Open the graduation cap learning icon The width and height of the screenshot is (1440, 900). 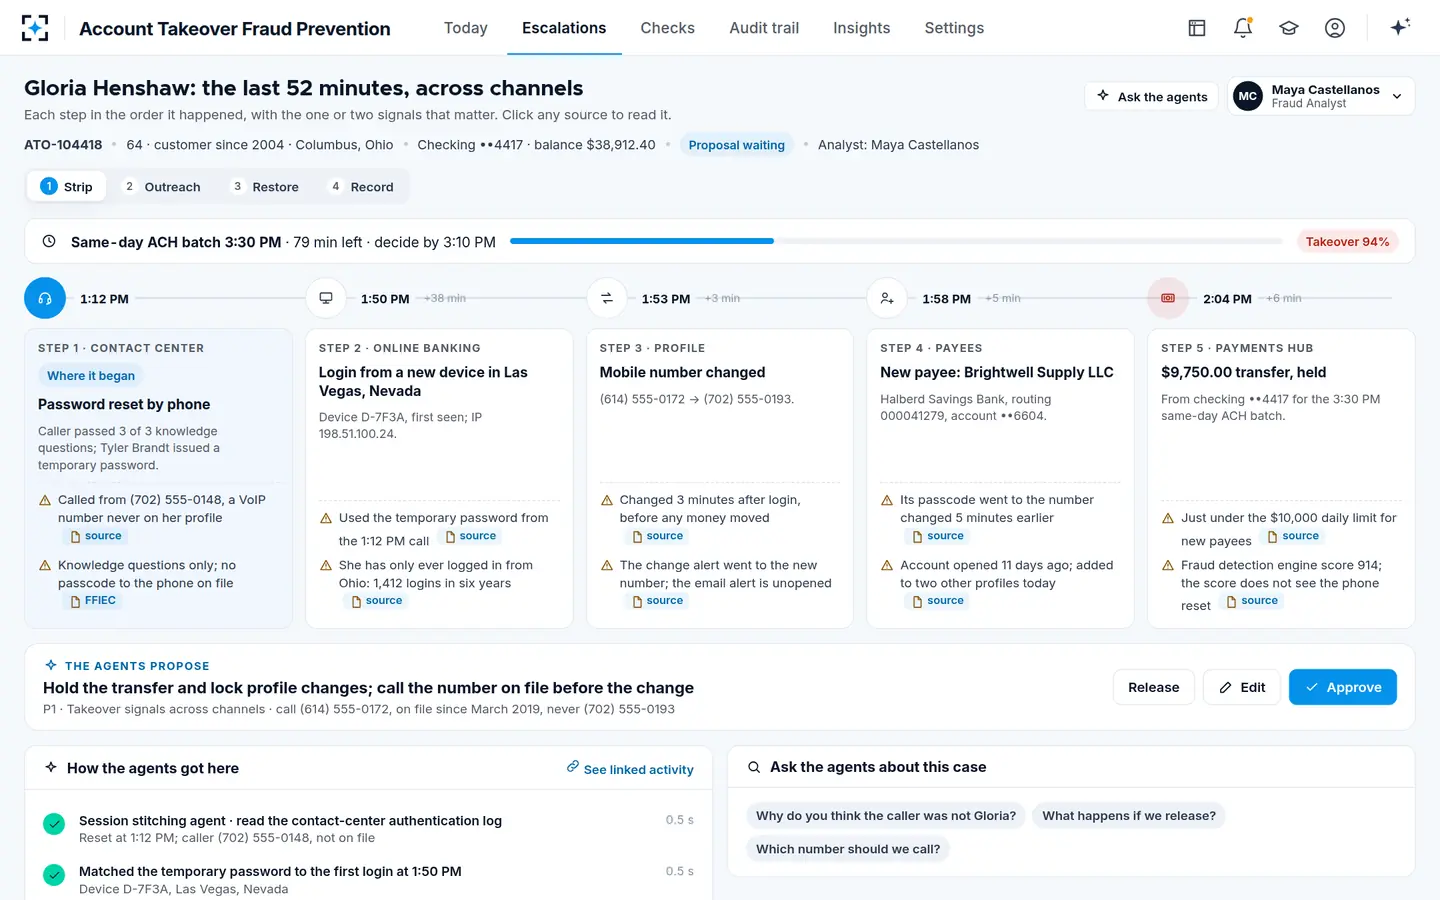click(1289, 28)
